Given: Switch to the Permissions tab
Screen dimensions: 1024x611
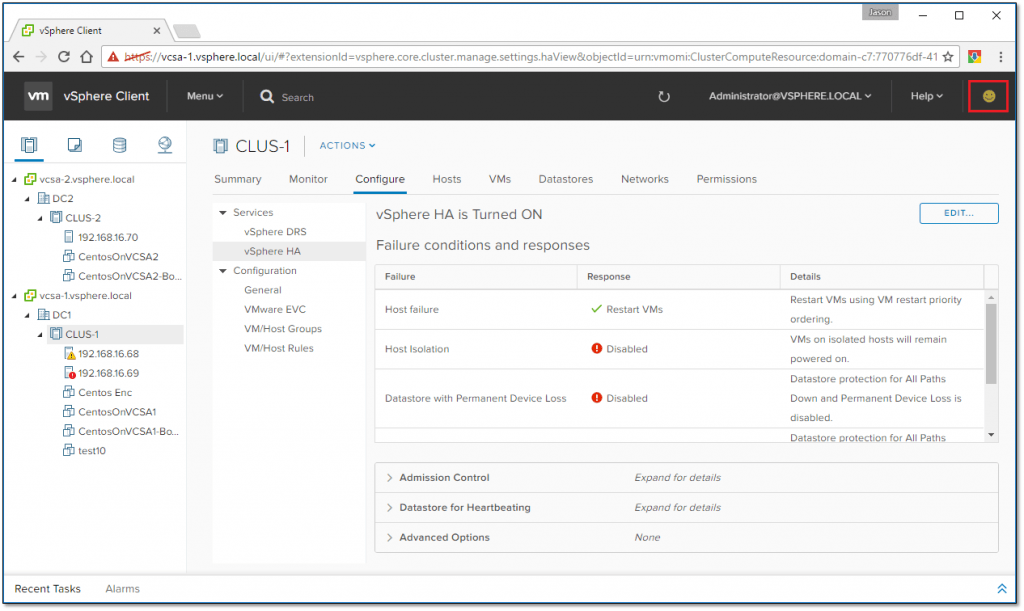Looking at the screenshot, I should pyautogui.click(x=726, y=180).
